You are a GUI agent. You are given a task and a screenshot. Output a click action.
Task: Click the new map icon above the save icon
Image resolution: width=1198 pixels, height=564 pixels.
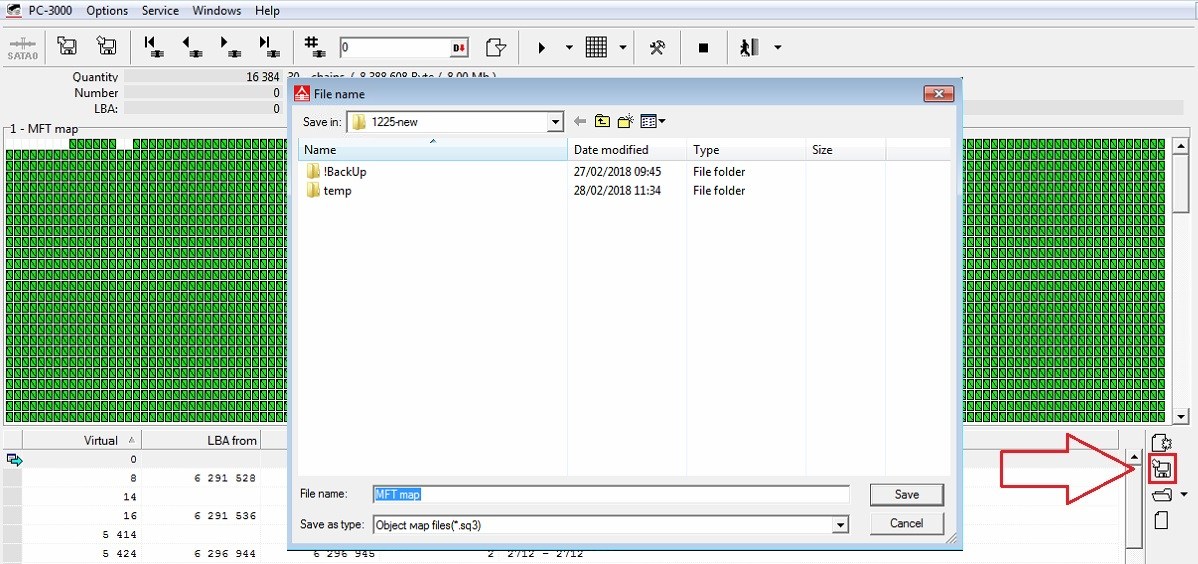(1161, 442)
